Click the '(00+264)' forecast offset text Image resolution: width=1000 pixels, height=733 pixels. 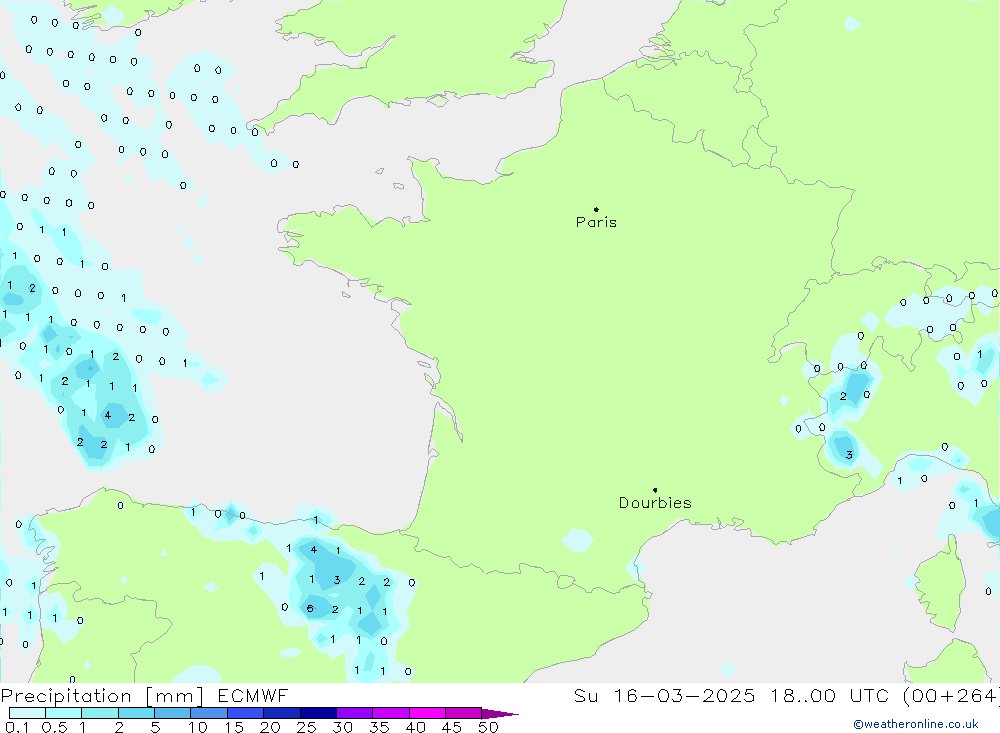pos(950,696)
